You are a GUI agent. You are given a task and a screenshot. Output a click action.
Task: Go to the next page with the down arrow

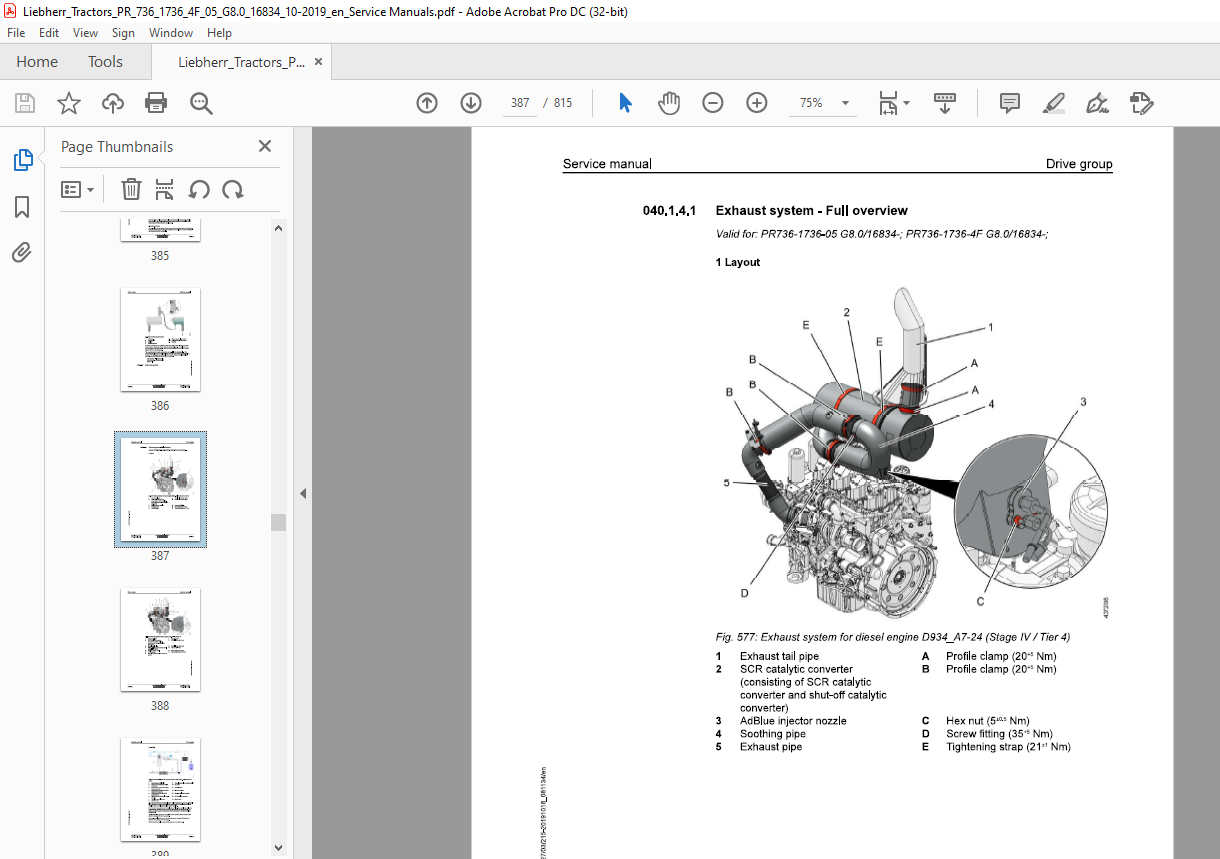(471, 103)
